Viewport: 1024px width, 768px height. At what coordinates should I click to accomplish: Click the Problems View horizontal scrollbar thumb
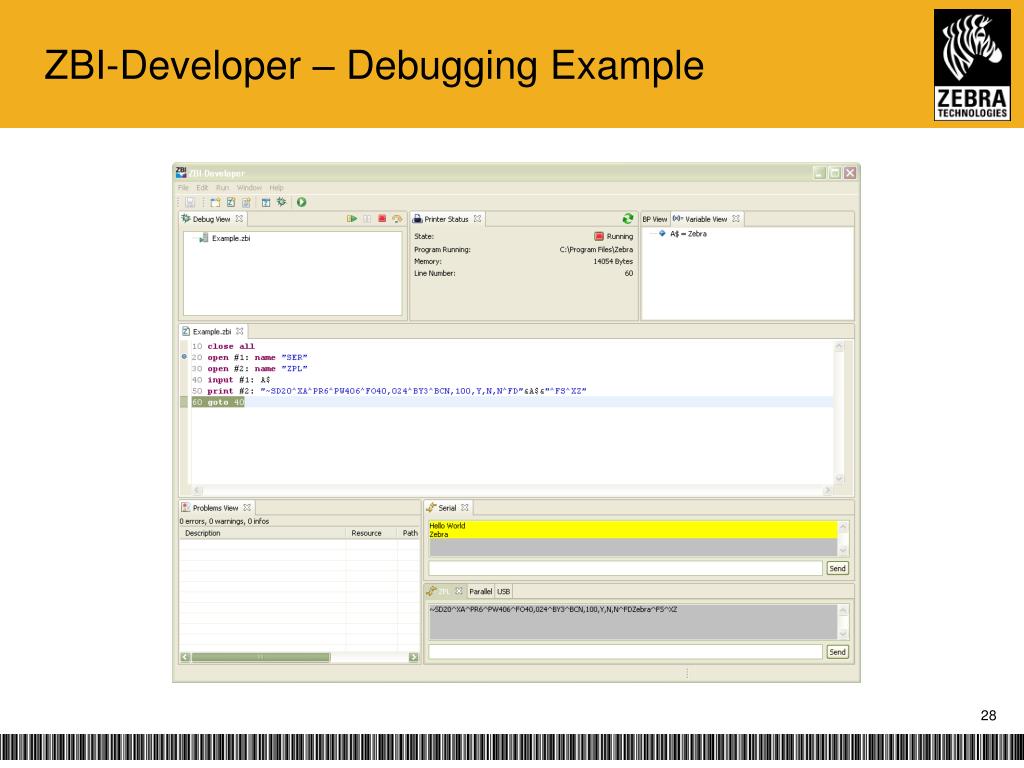261,657
